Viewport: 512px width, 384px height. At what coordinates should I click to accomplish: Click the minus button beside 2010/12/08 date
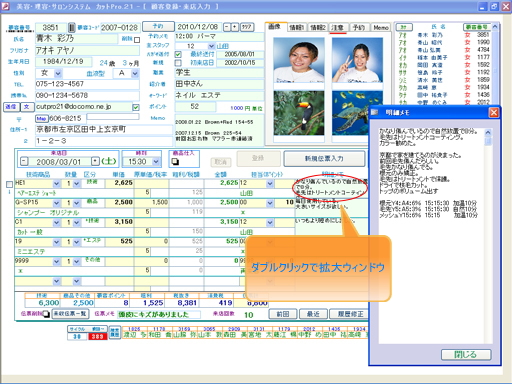point(227,27)
